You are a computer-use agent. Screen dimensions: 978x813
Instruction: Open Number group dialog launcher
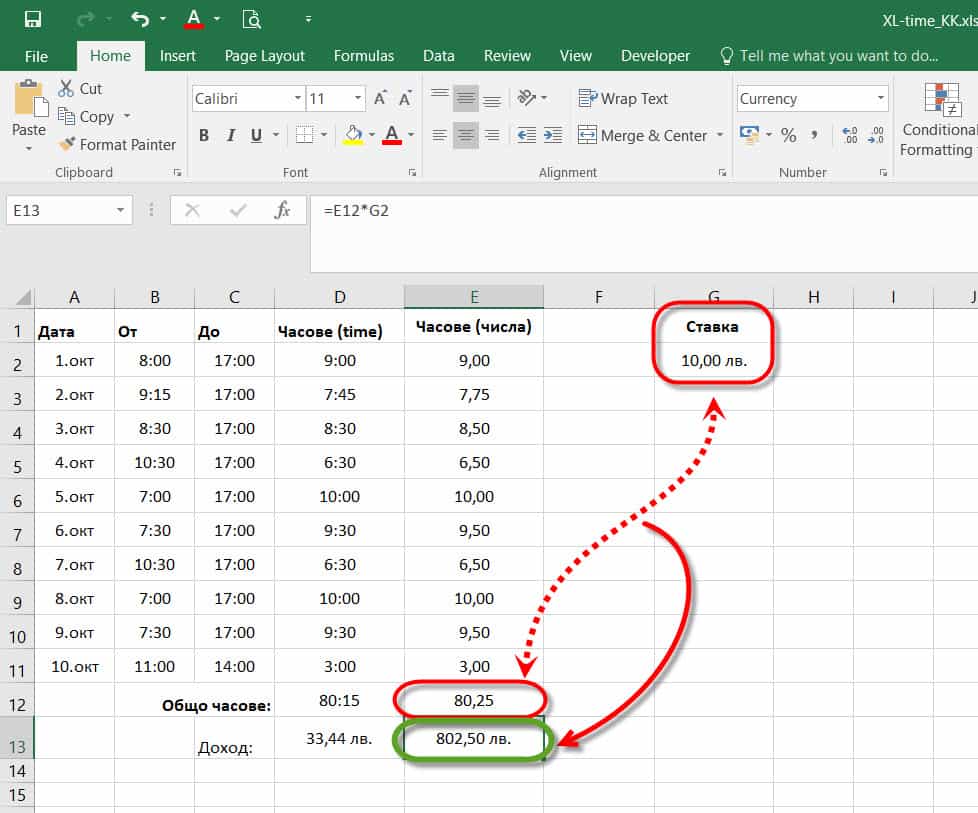tap(883, 173)
